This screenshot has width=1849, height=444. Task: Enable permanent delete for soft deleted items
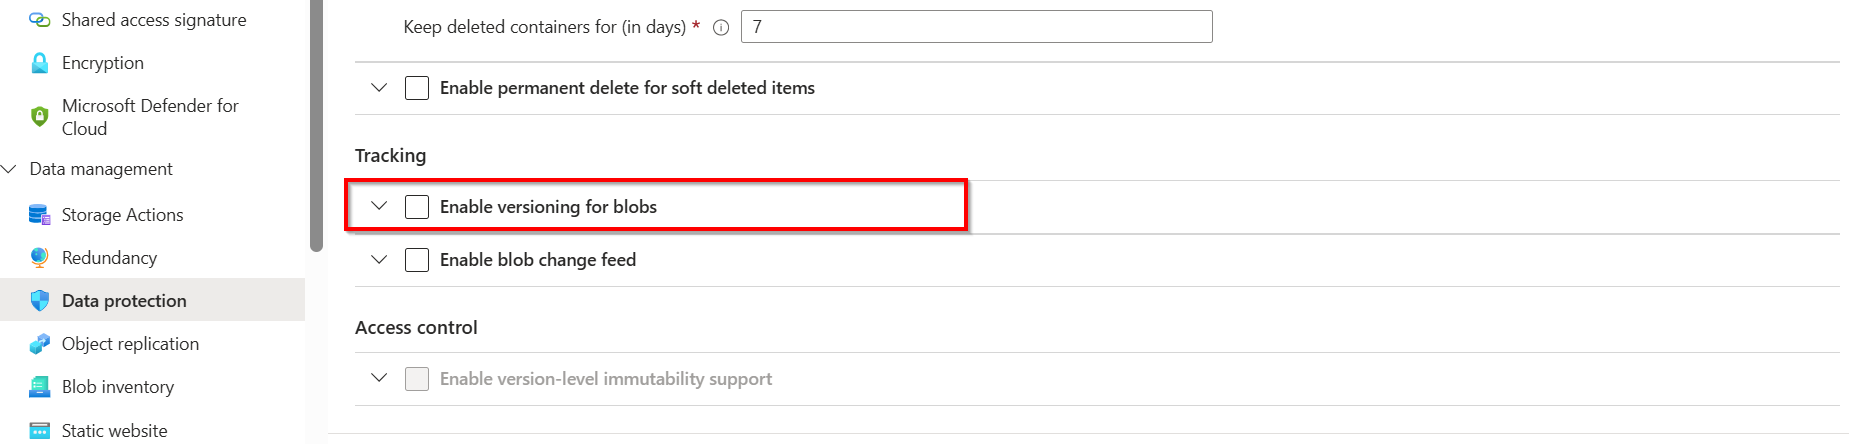point(417,88)
